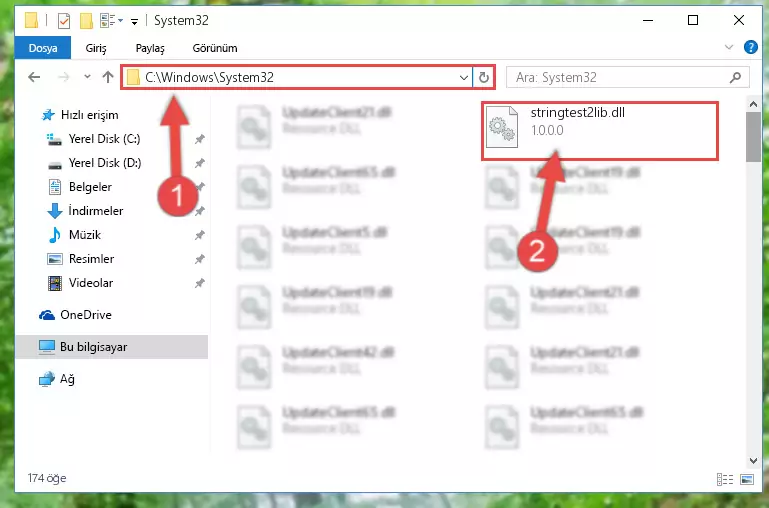Switch to the Görünüm ribbon tab
Screen dimensions: 769x508
(x=215, y=48)
